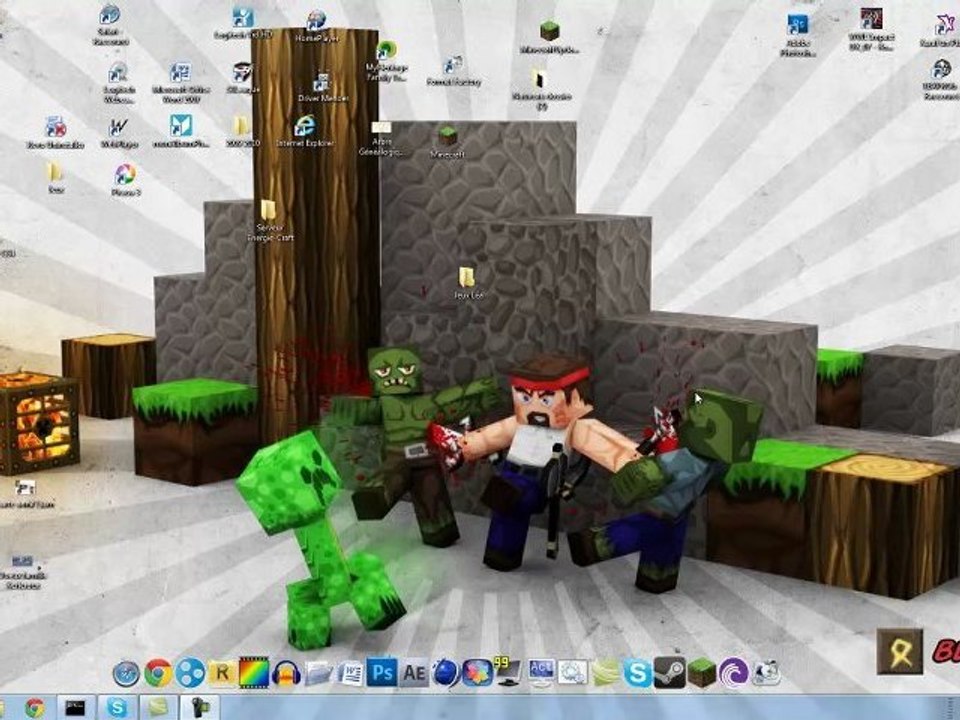Open the teal bookmark desktop shortcut
This screenshot has width=960, height=720.
tap(181, 132)
